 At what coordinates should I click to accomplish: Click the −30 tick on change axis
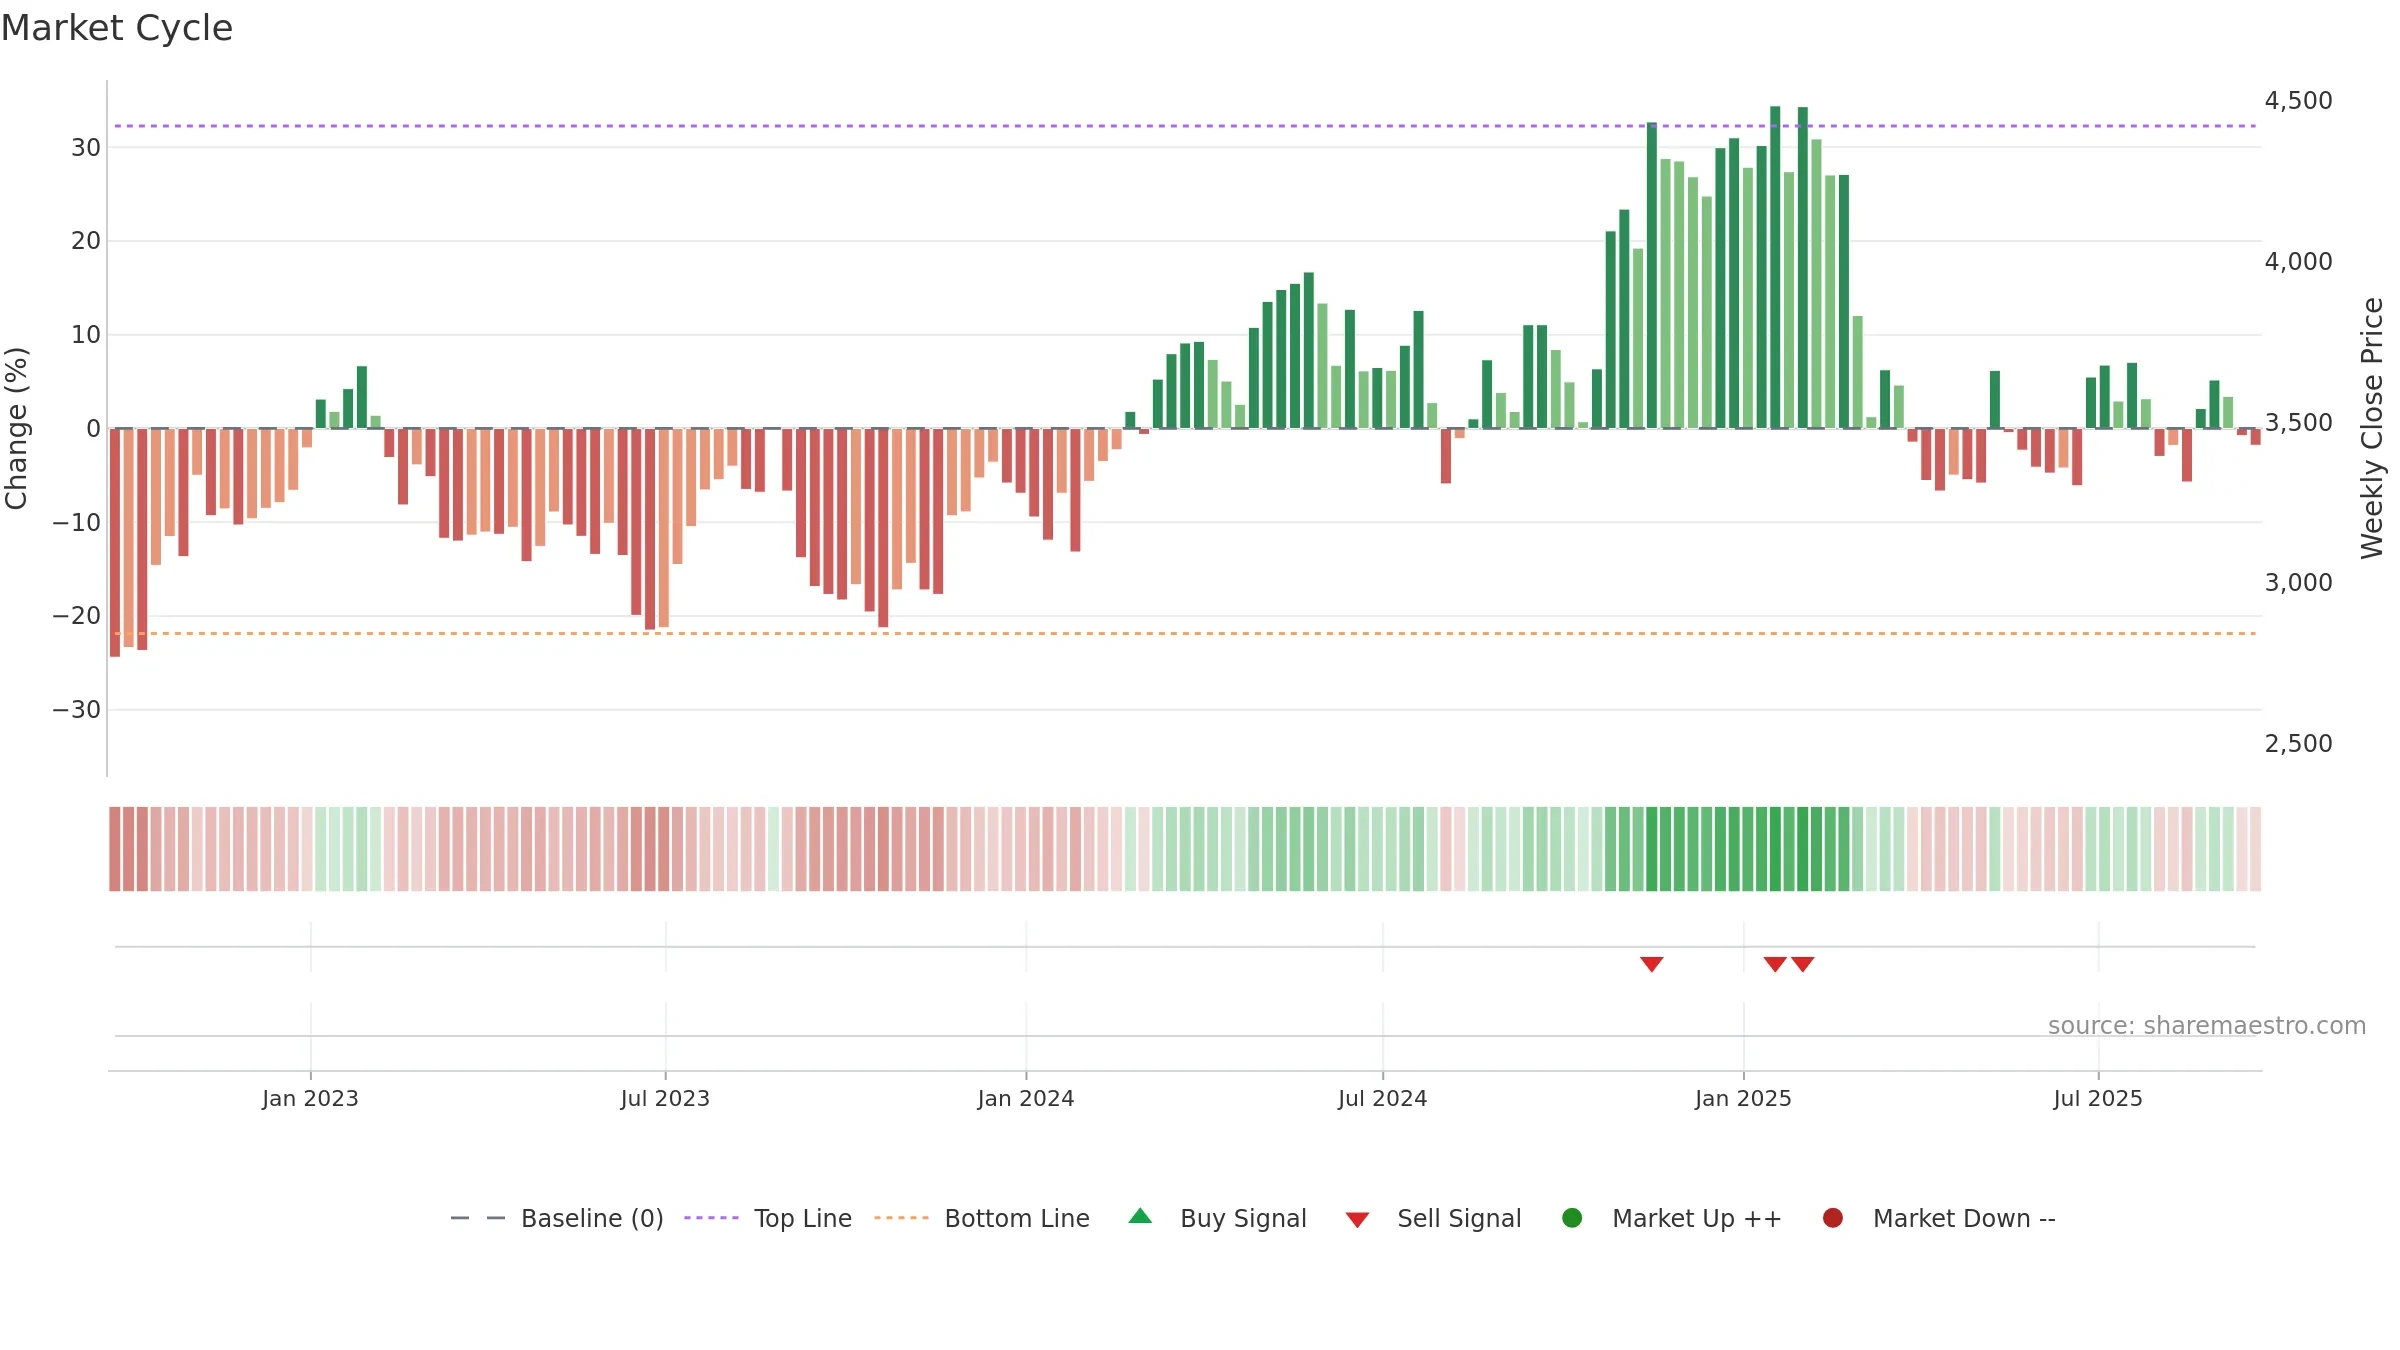77,709
